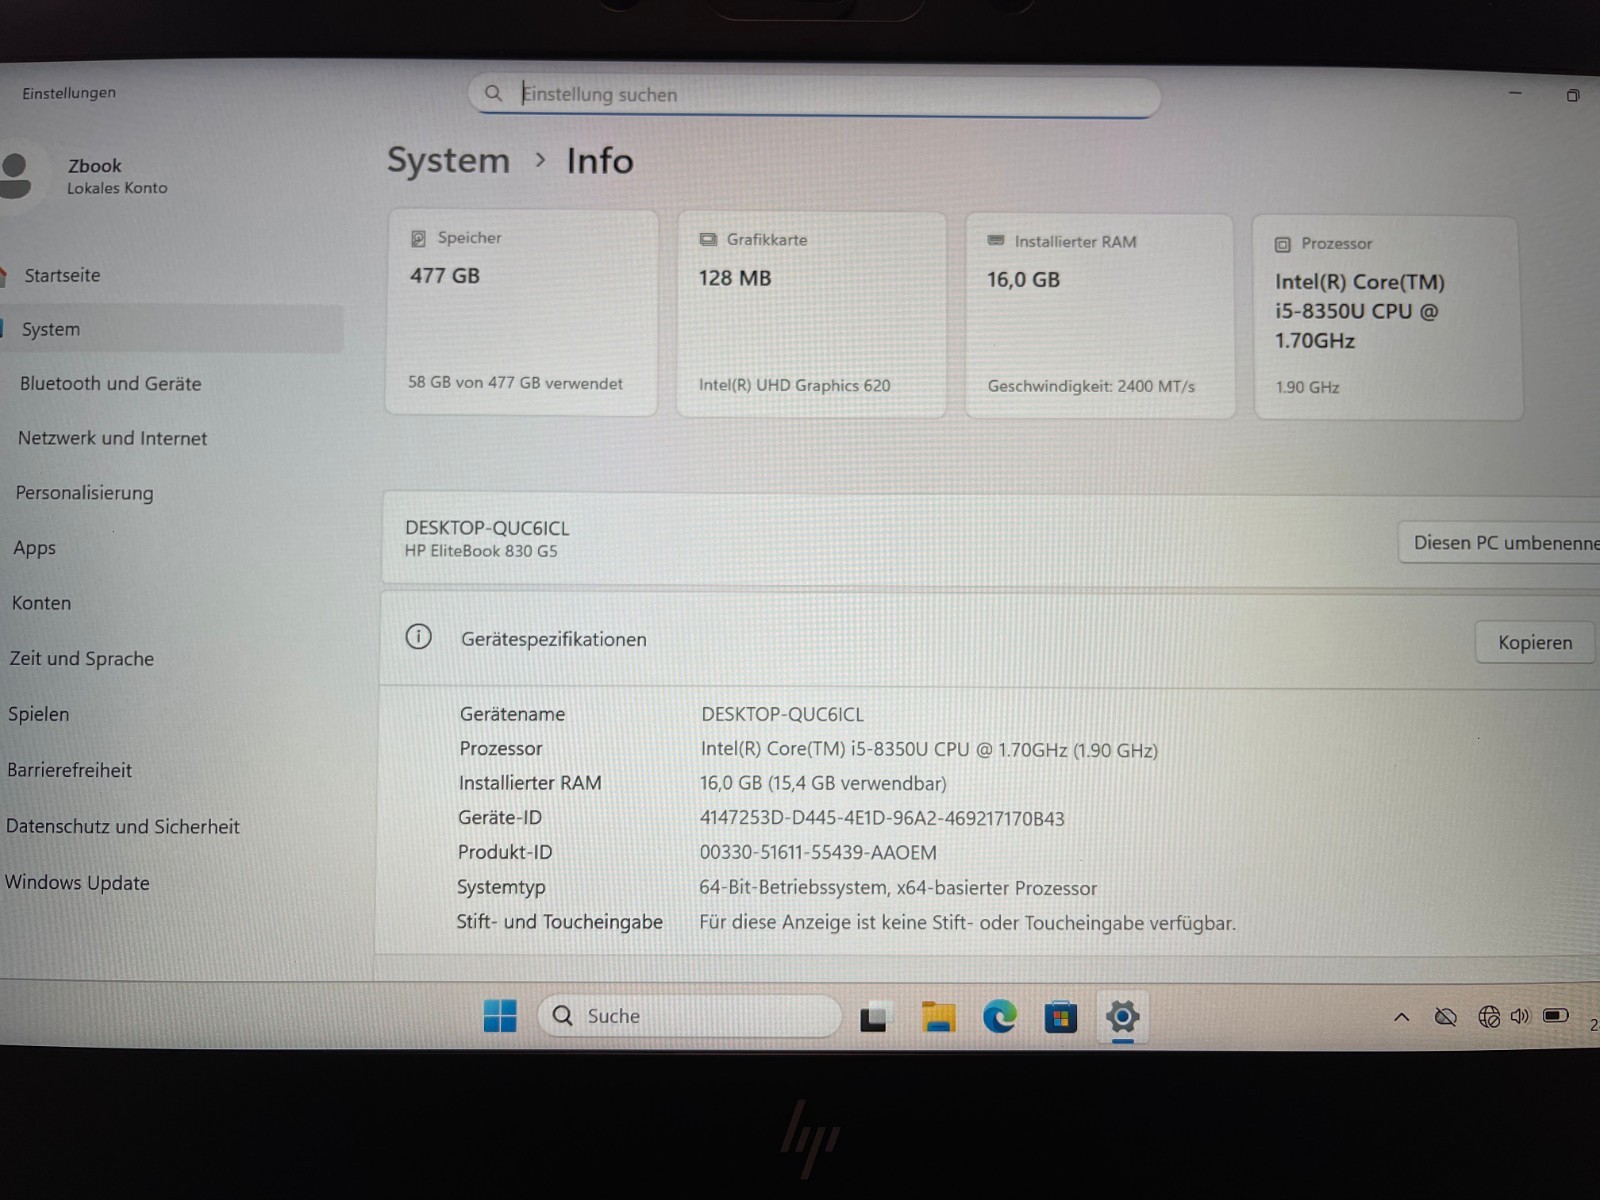Screen dimensions: 1600x1200
Task: Click the 1.90 GHz processor speed text
Action: pyautogui.click(x=1307, y=387)
